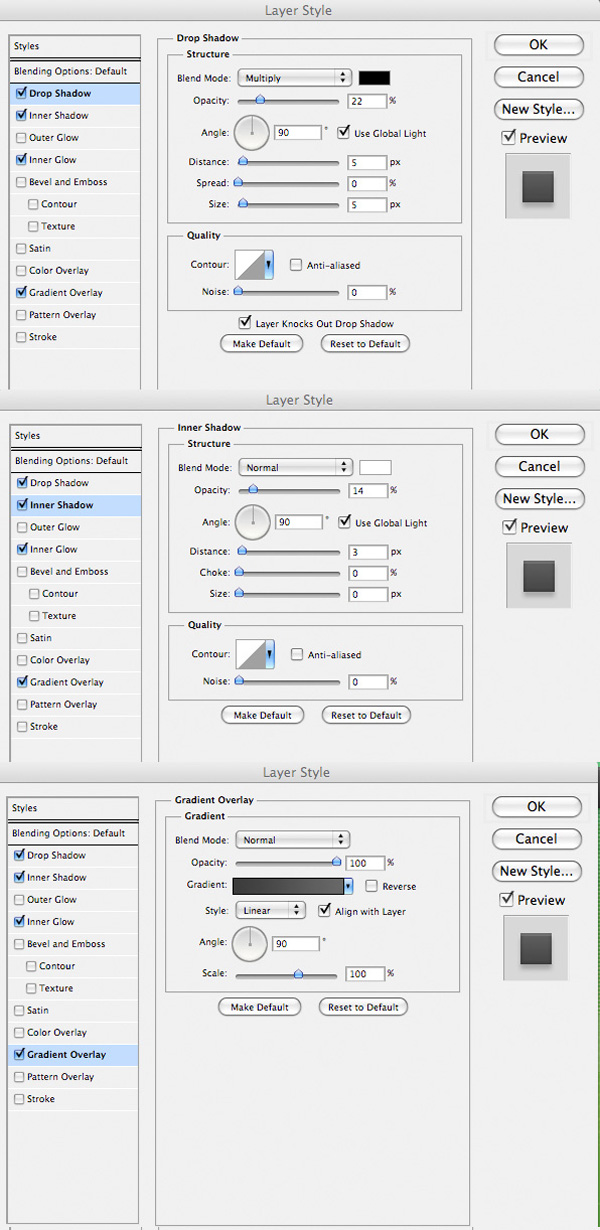Click the angle dial in the Inner Shadow settings
Image resolution: width=600 pixels, height=1230 pixels.
pyautogui.click(x=252, y=522)
